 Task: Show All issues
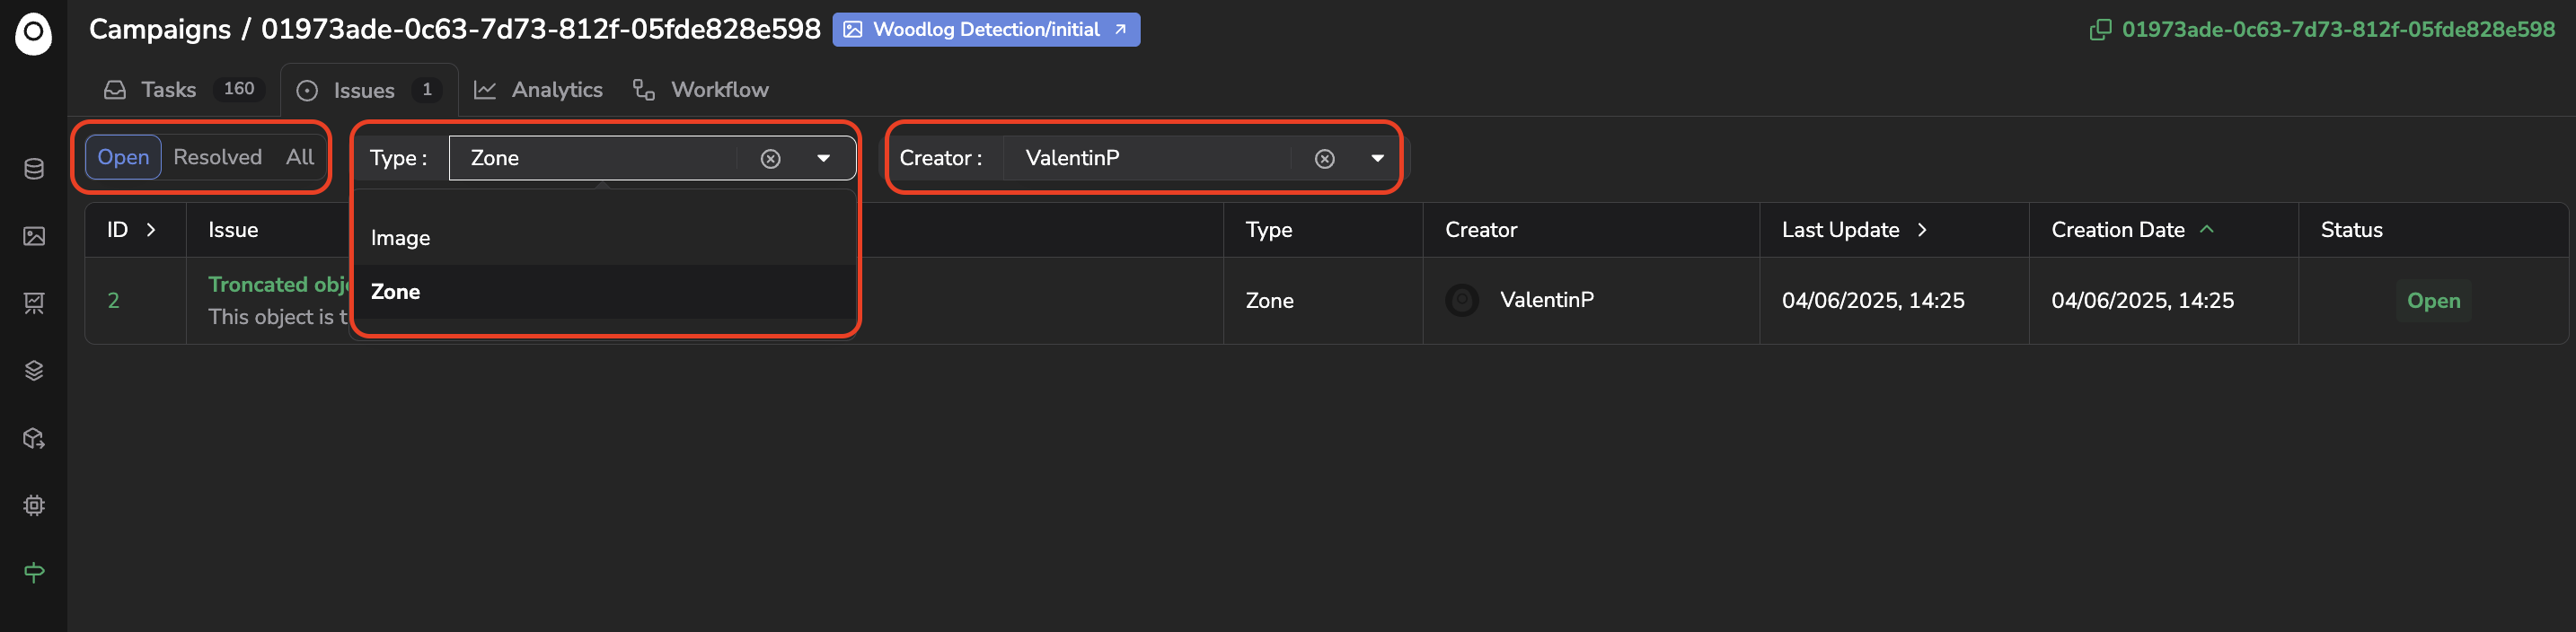(300, 157)
